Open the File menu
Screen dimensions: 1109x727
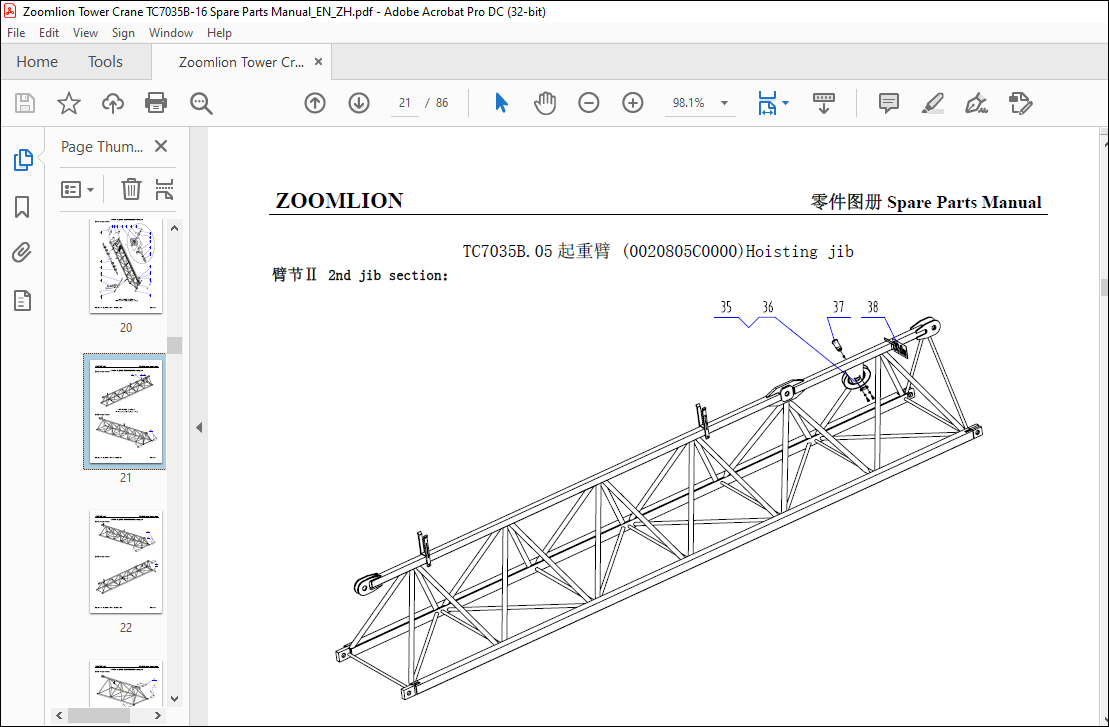[16, 33]
